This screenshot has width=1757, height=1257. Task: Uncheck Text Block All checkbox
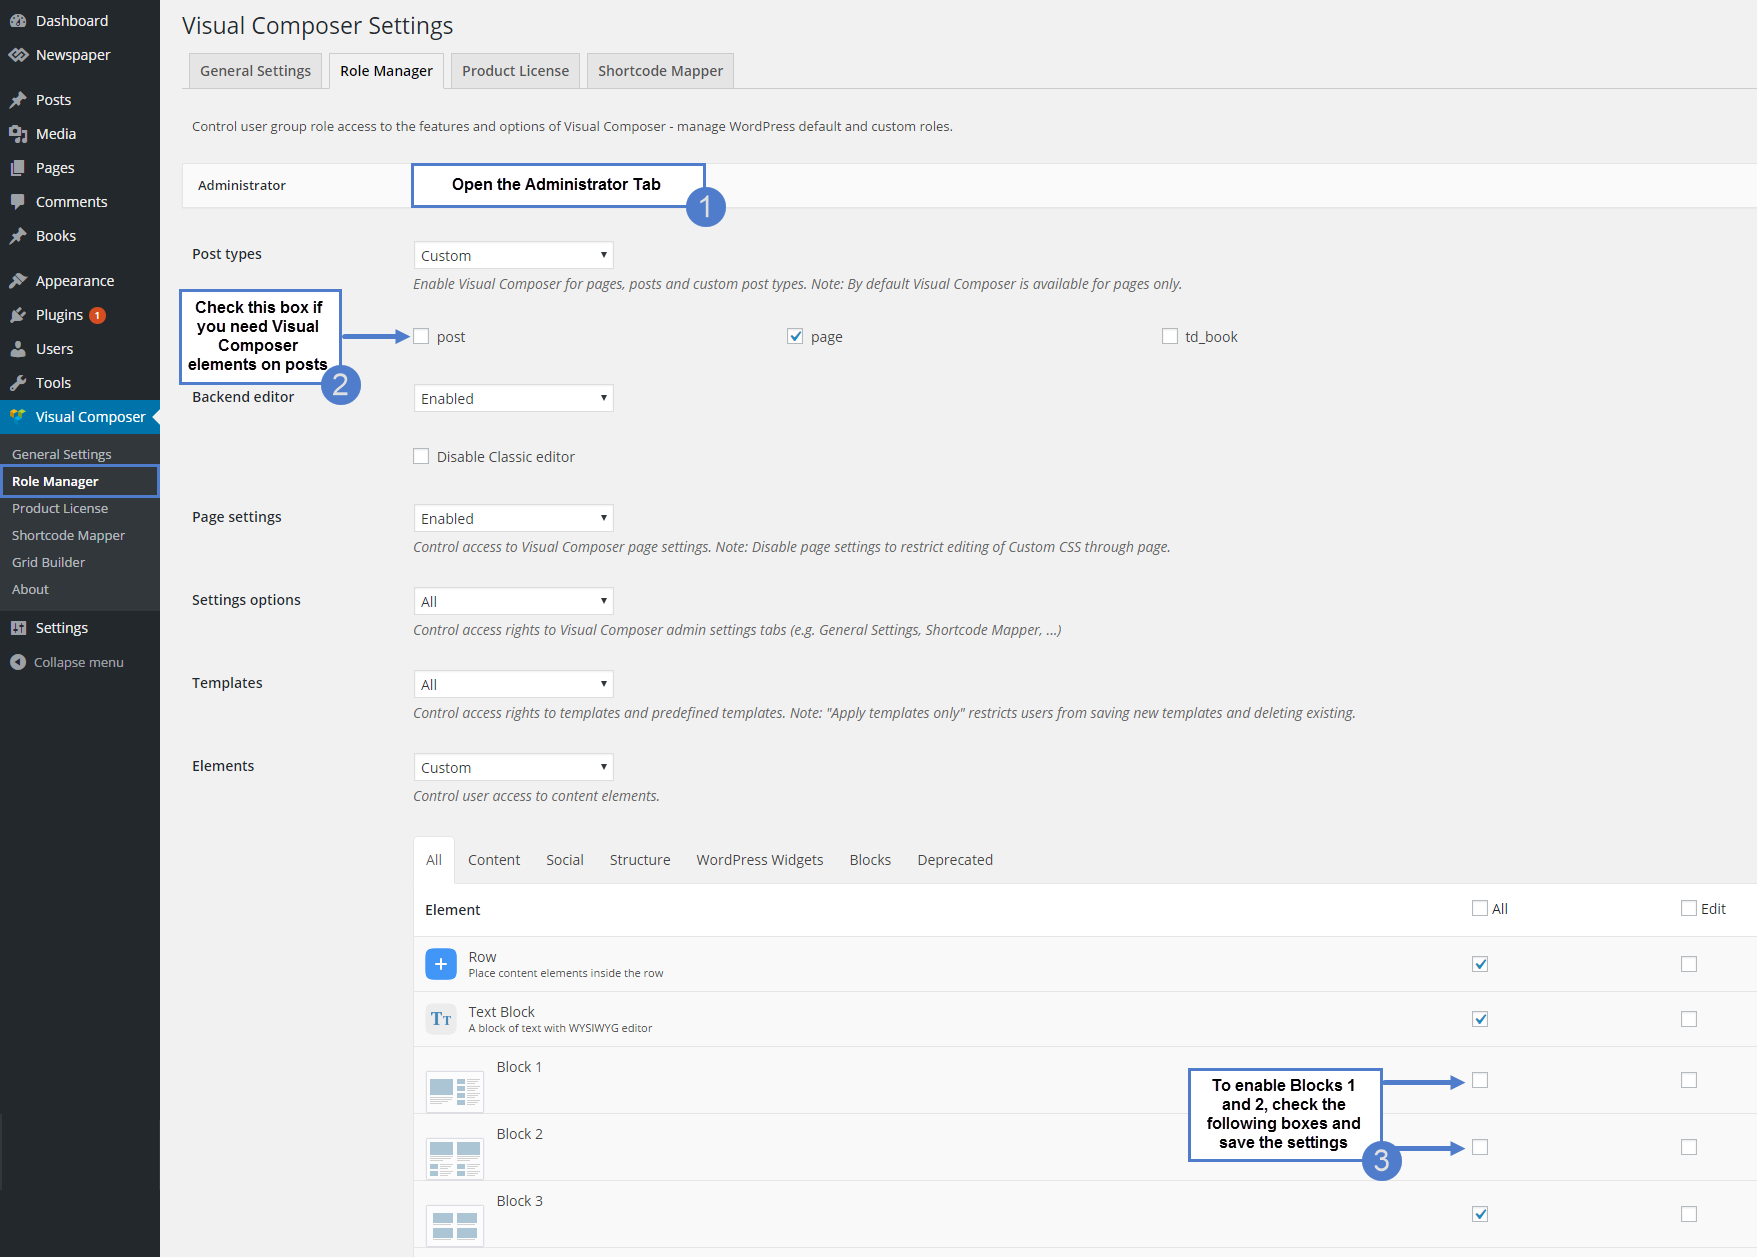coord(1480,1019)
